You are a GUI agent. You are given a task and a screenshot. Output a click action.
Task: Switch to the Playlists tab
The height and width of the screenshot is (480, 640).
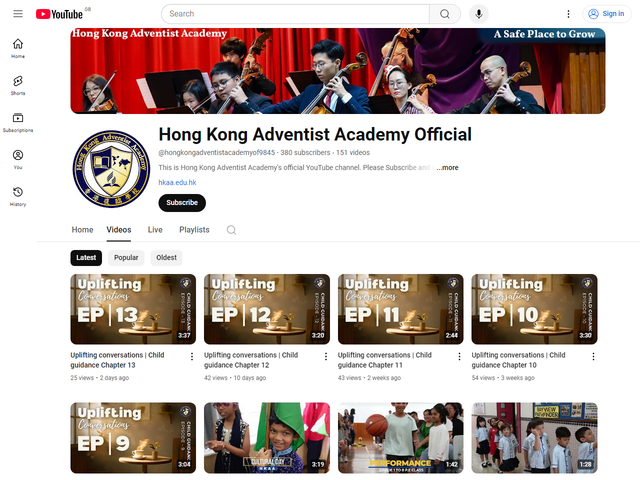coord(194,230)
